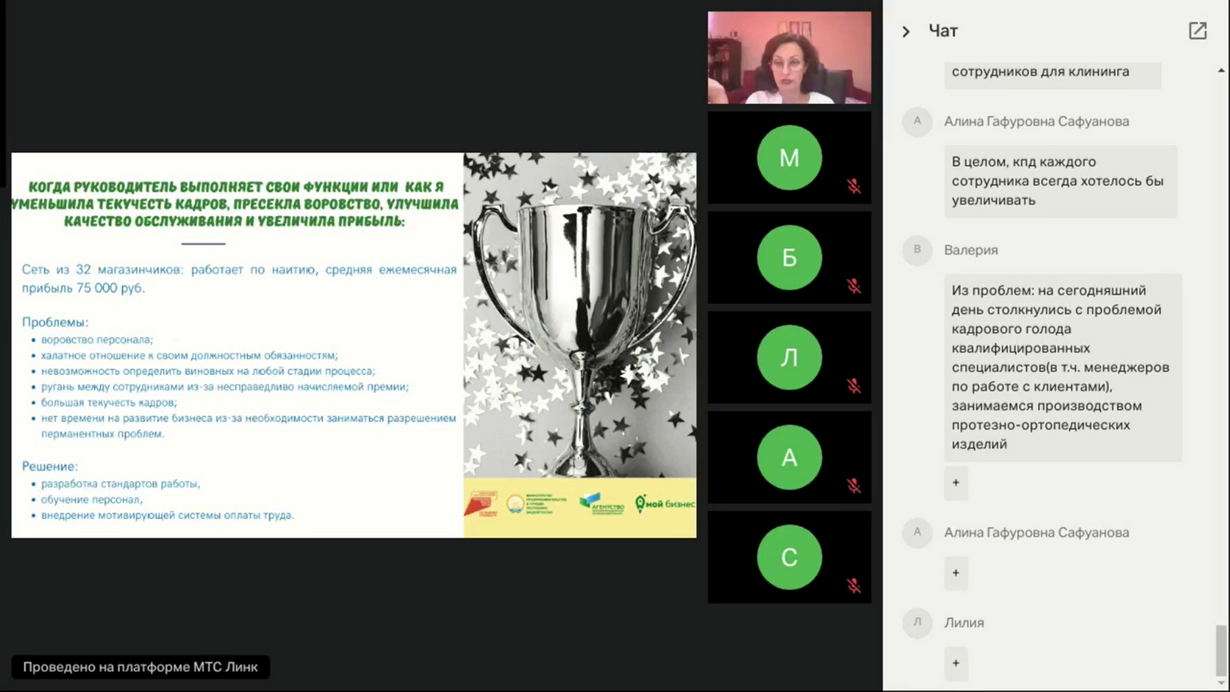Click the message 'В целом, кпд каждого сотрудника...'
Screen dimensions: 1230x692
tap(1061, 181)
